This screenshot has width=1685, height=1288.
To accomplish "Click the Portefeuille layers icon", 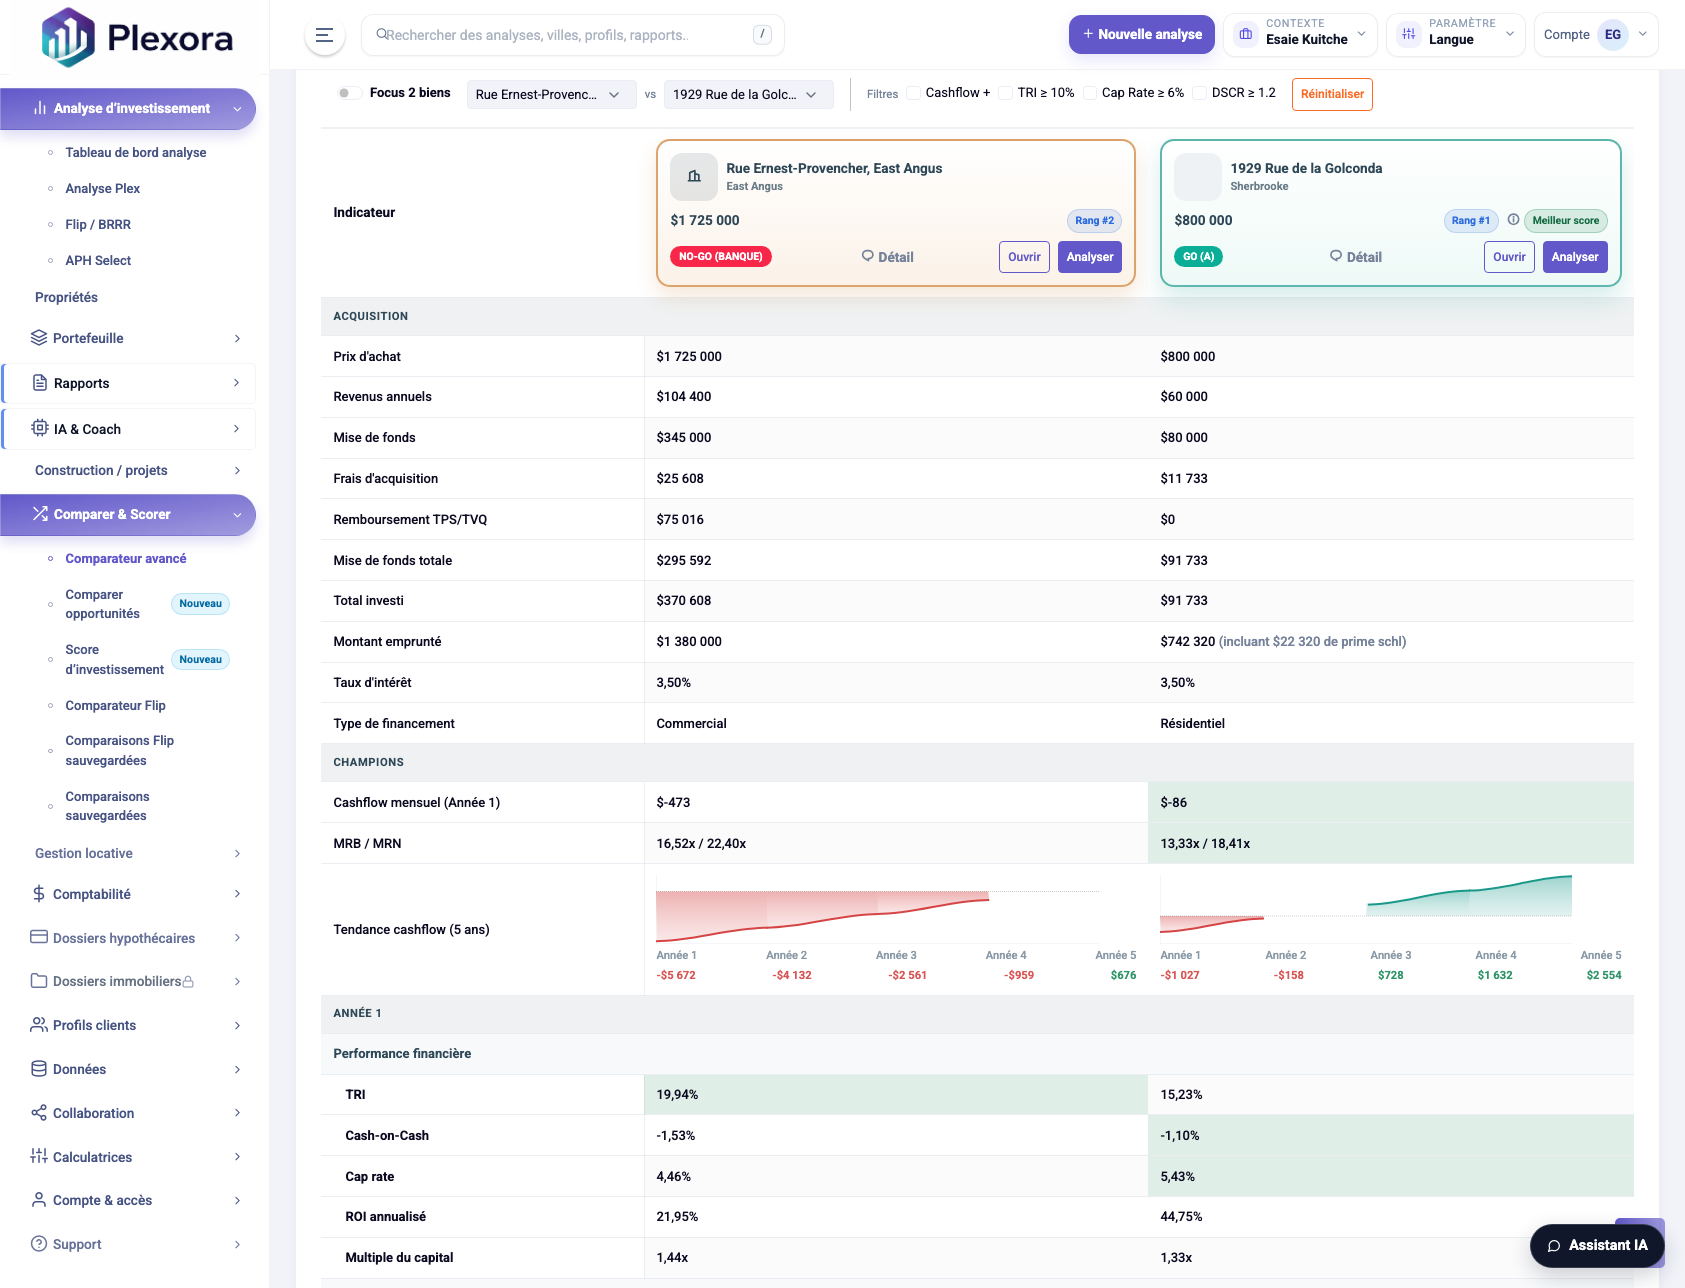I will [39, 338].
